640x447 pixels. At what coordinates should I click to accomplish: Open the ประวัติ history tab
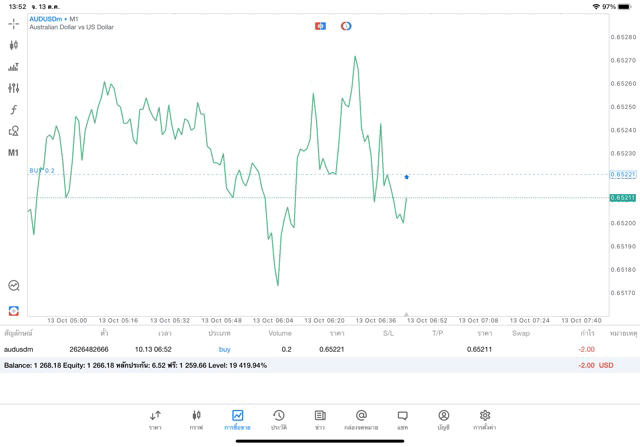tap(278, 419)
